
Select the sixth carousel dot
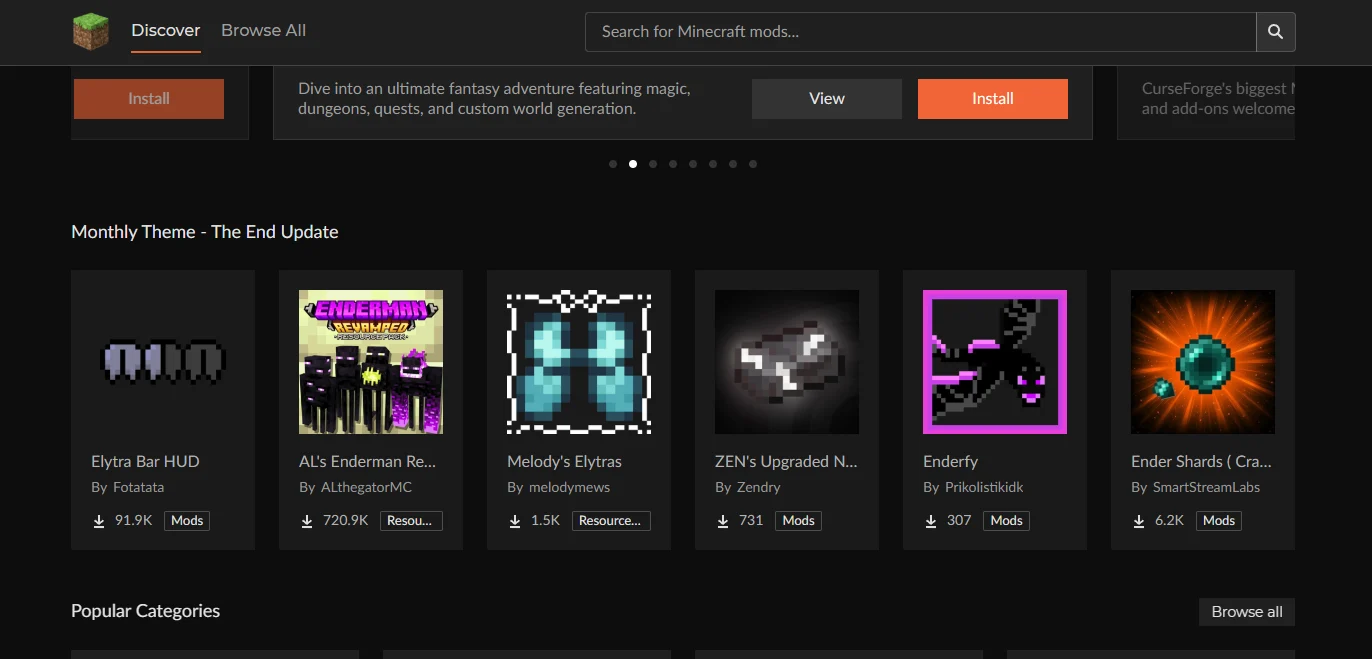coord(713,164)
